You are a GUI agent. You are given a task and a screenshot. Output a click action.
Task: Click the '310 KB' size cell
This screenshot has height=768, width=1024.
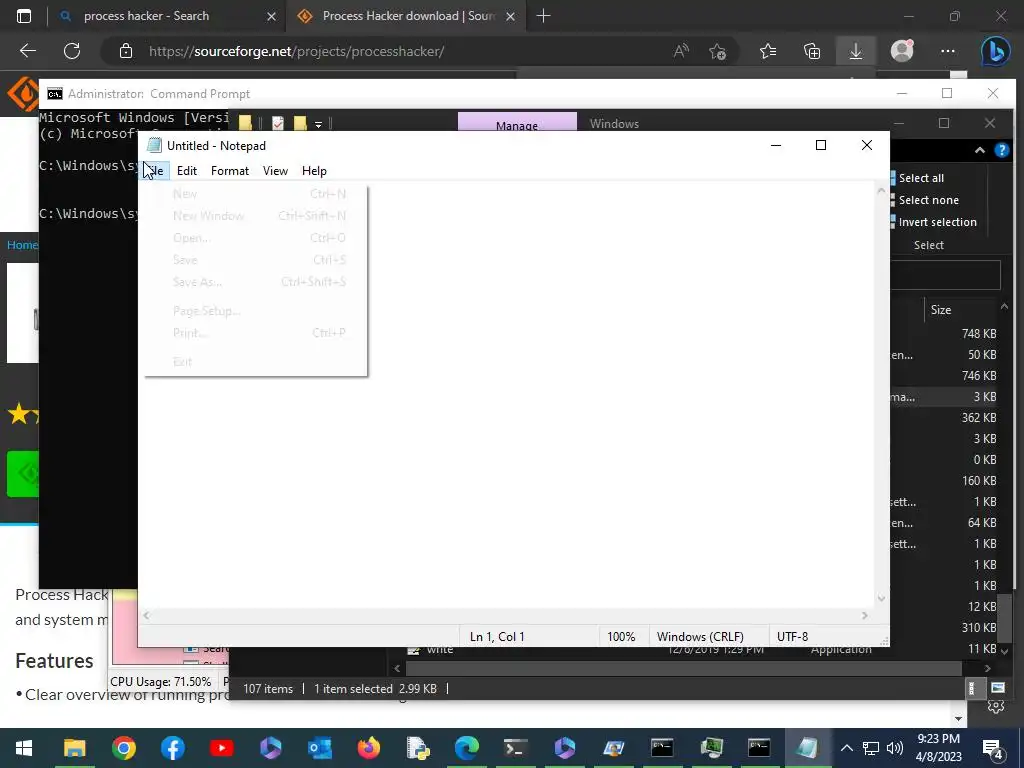978,628
